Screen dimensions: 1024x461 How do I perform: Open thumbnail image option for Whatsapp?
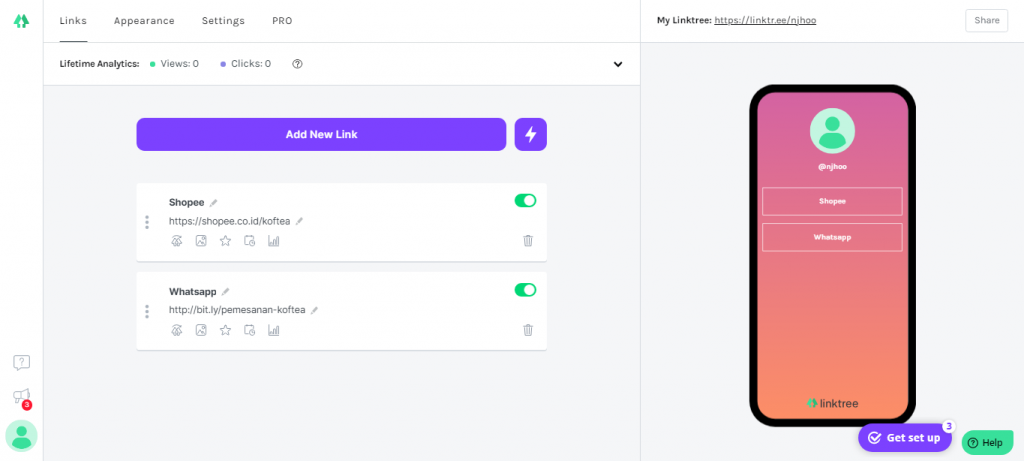201,330
